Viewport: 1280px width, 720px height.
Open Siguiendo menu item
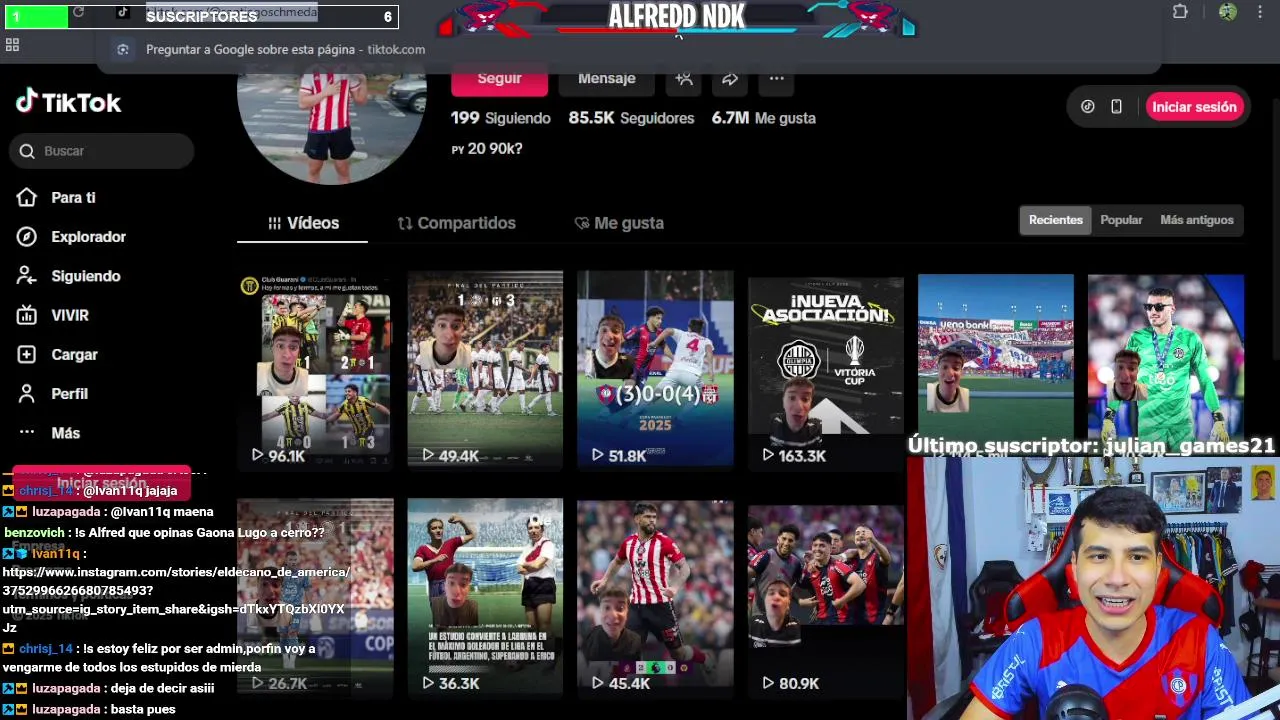click(x=86, y=276)
